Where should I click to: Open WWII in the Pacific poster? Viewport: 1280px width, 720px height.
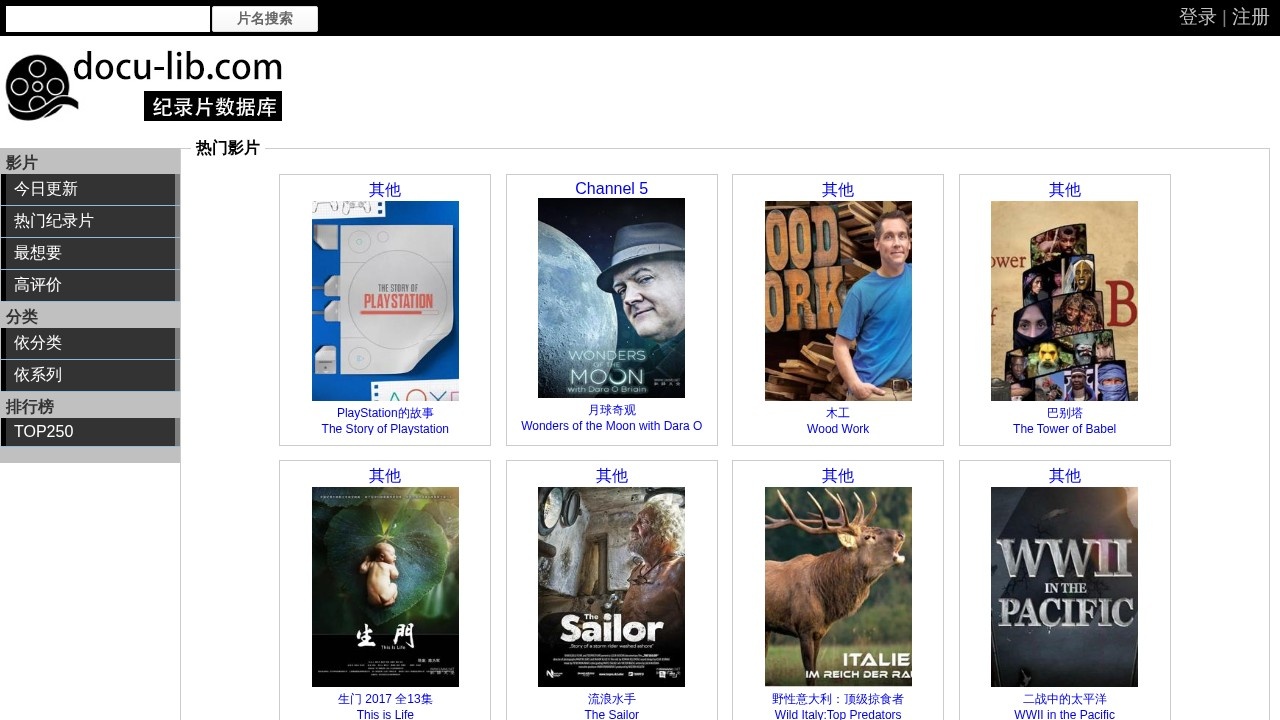1064,587
